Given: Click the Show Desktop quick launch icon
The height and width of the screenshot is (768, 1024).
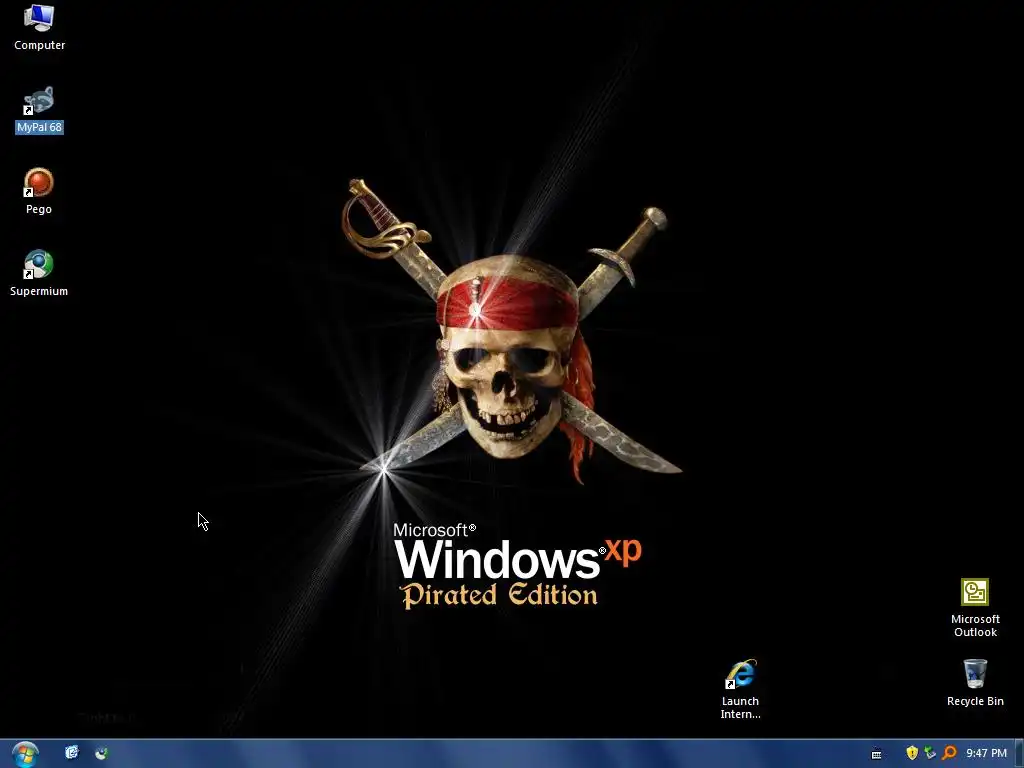Looking at the screenshot, I should tap(72, 753).
